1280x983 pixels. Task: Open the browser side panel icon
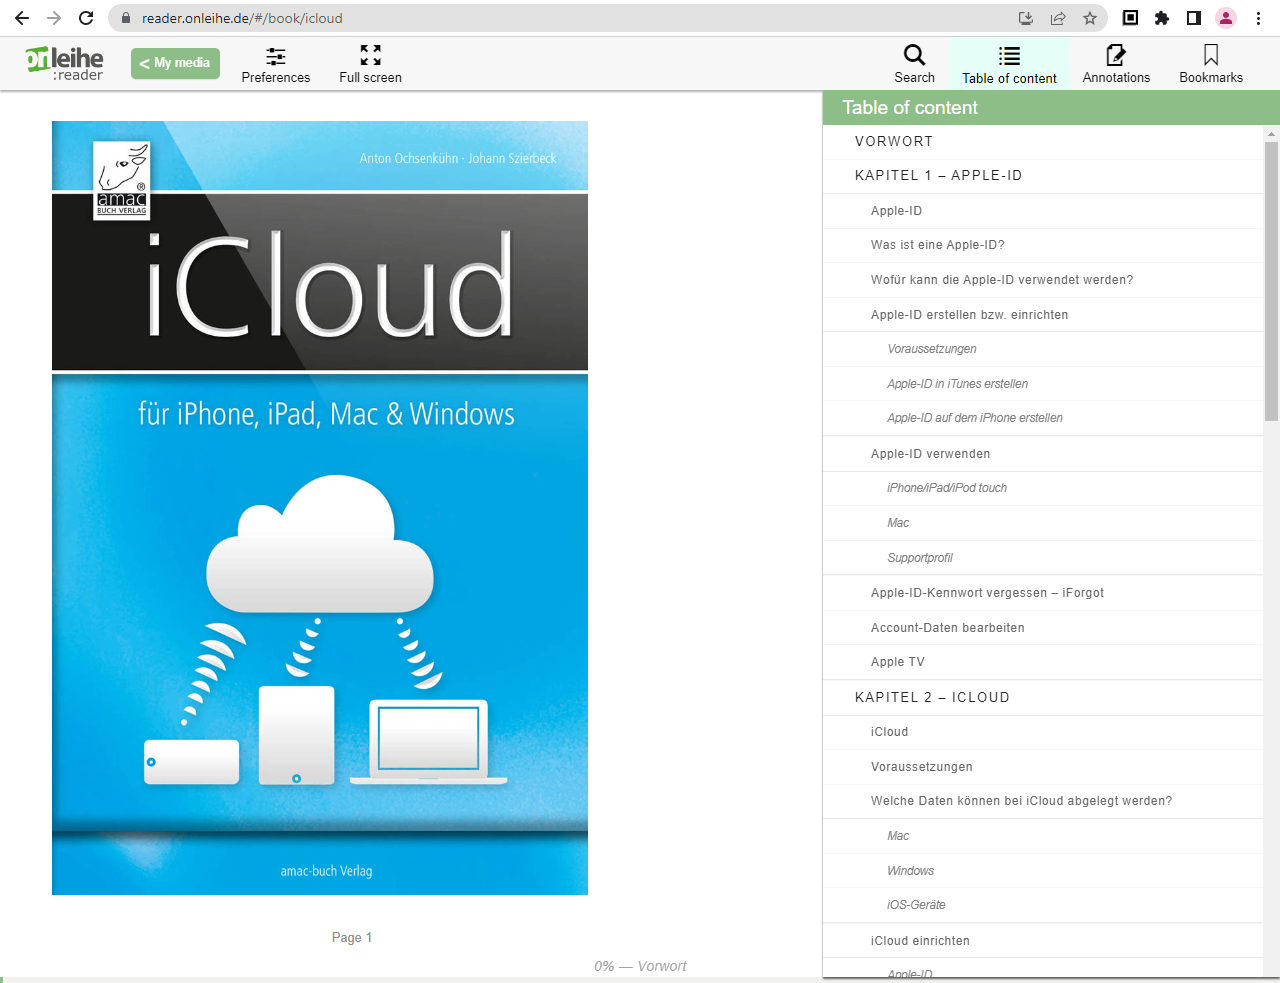click(1194, 18)
